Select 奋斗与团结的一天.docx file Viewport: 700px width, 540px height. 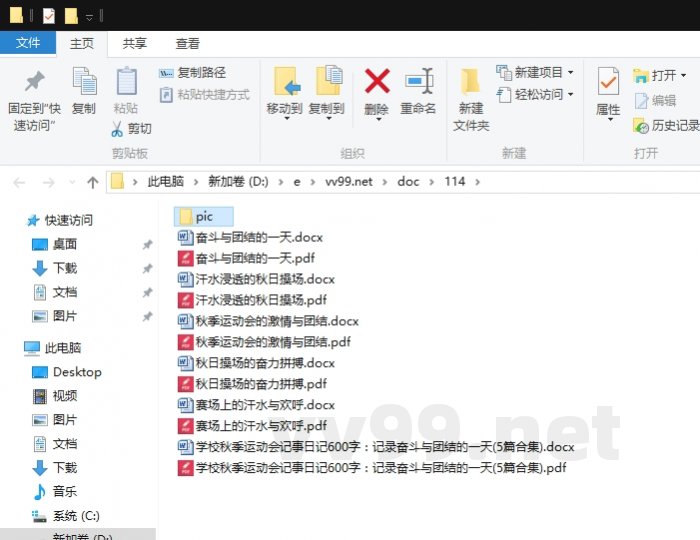[250, 237]
